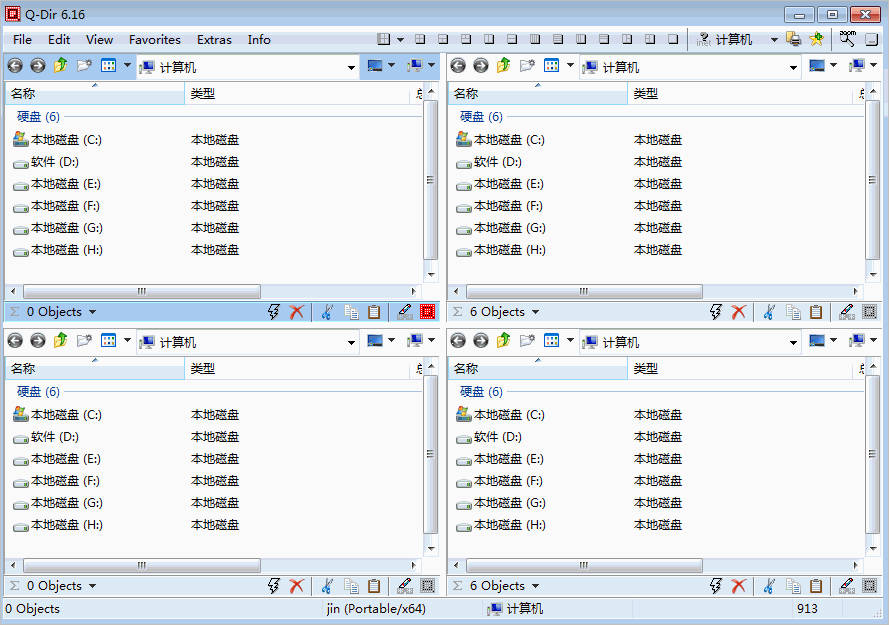Click the vertical scrollbar in the top-right pane

(x=873, y=180)
